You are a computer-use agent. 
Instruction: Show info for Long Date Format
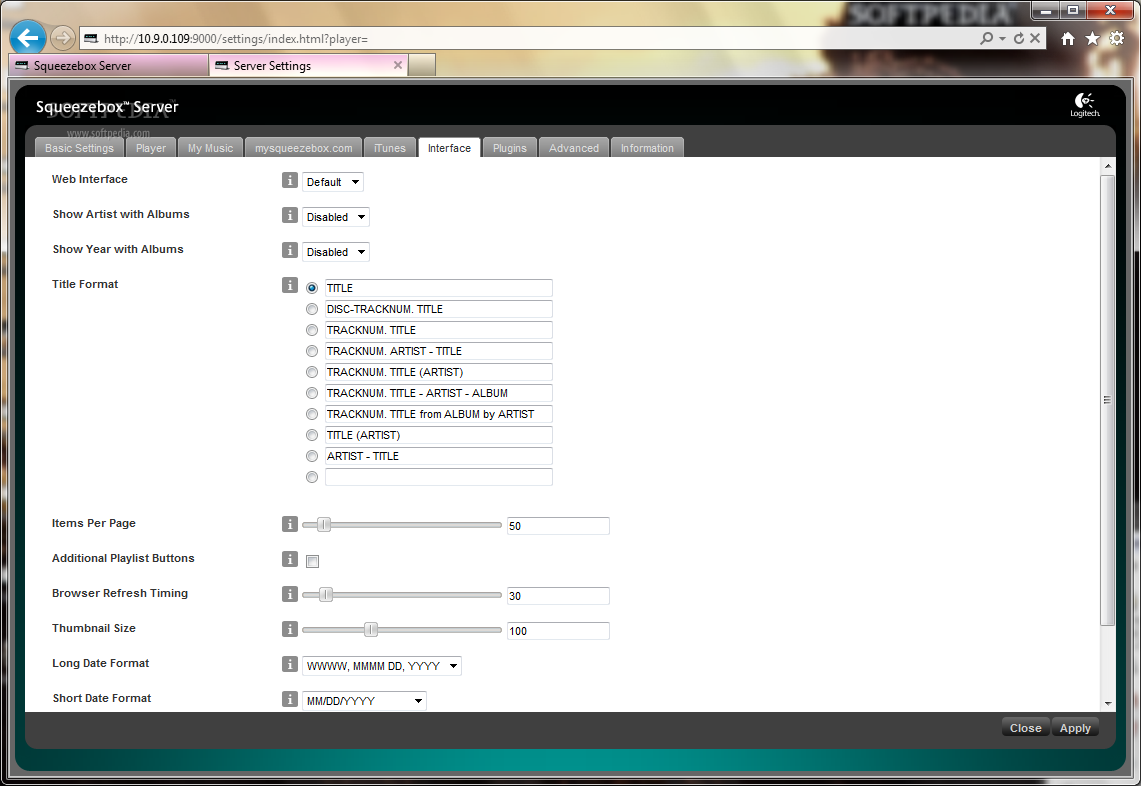[290, 663]
